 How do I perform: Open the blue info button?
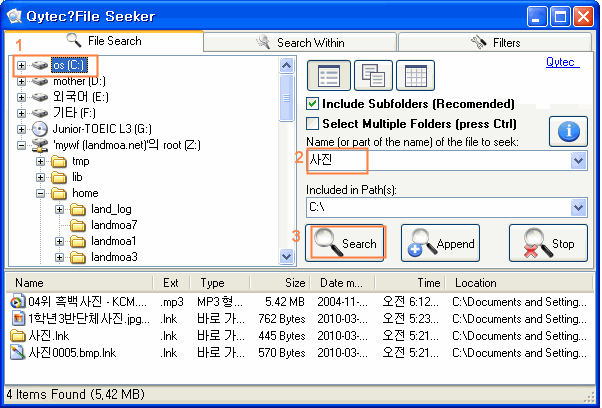[568, 131]
